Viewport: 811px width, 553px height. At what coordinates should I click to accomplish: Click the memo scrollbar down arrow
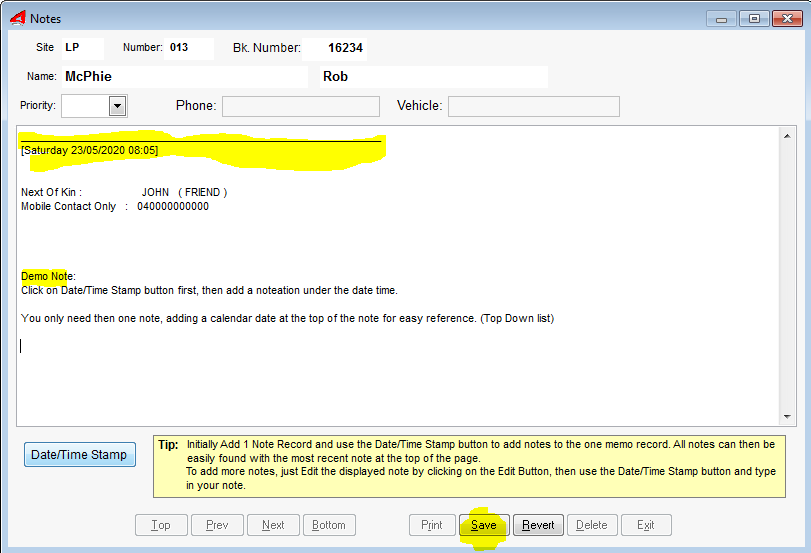pos(787,416)
